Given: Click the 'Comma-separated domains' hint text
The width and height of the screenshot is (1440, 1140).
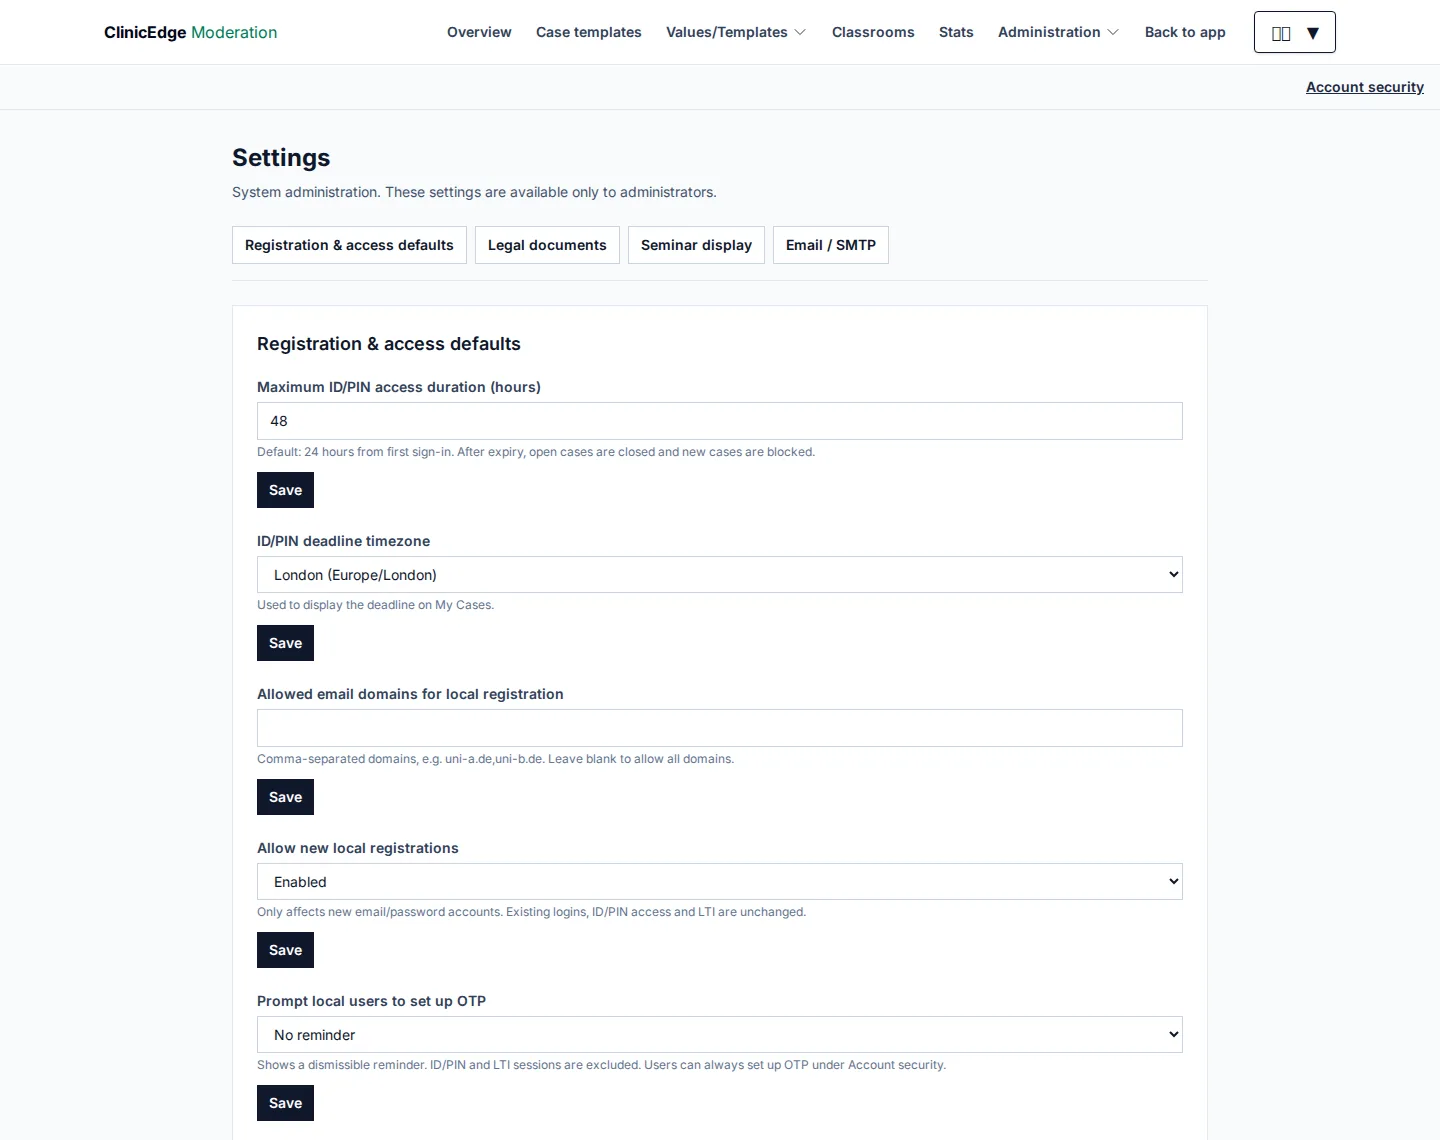Looking at the screenshot, I should pos(495,759).
